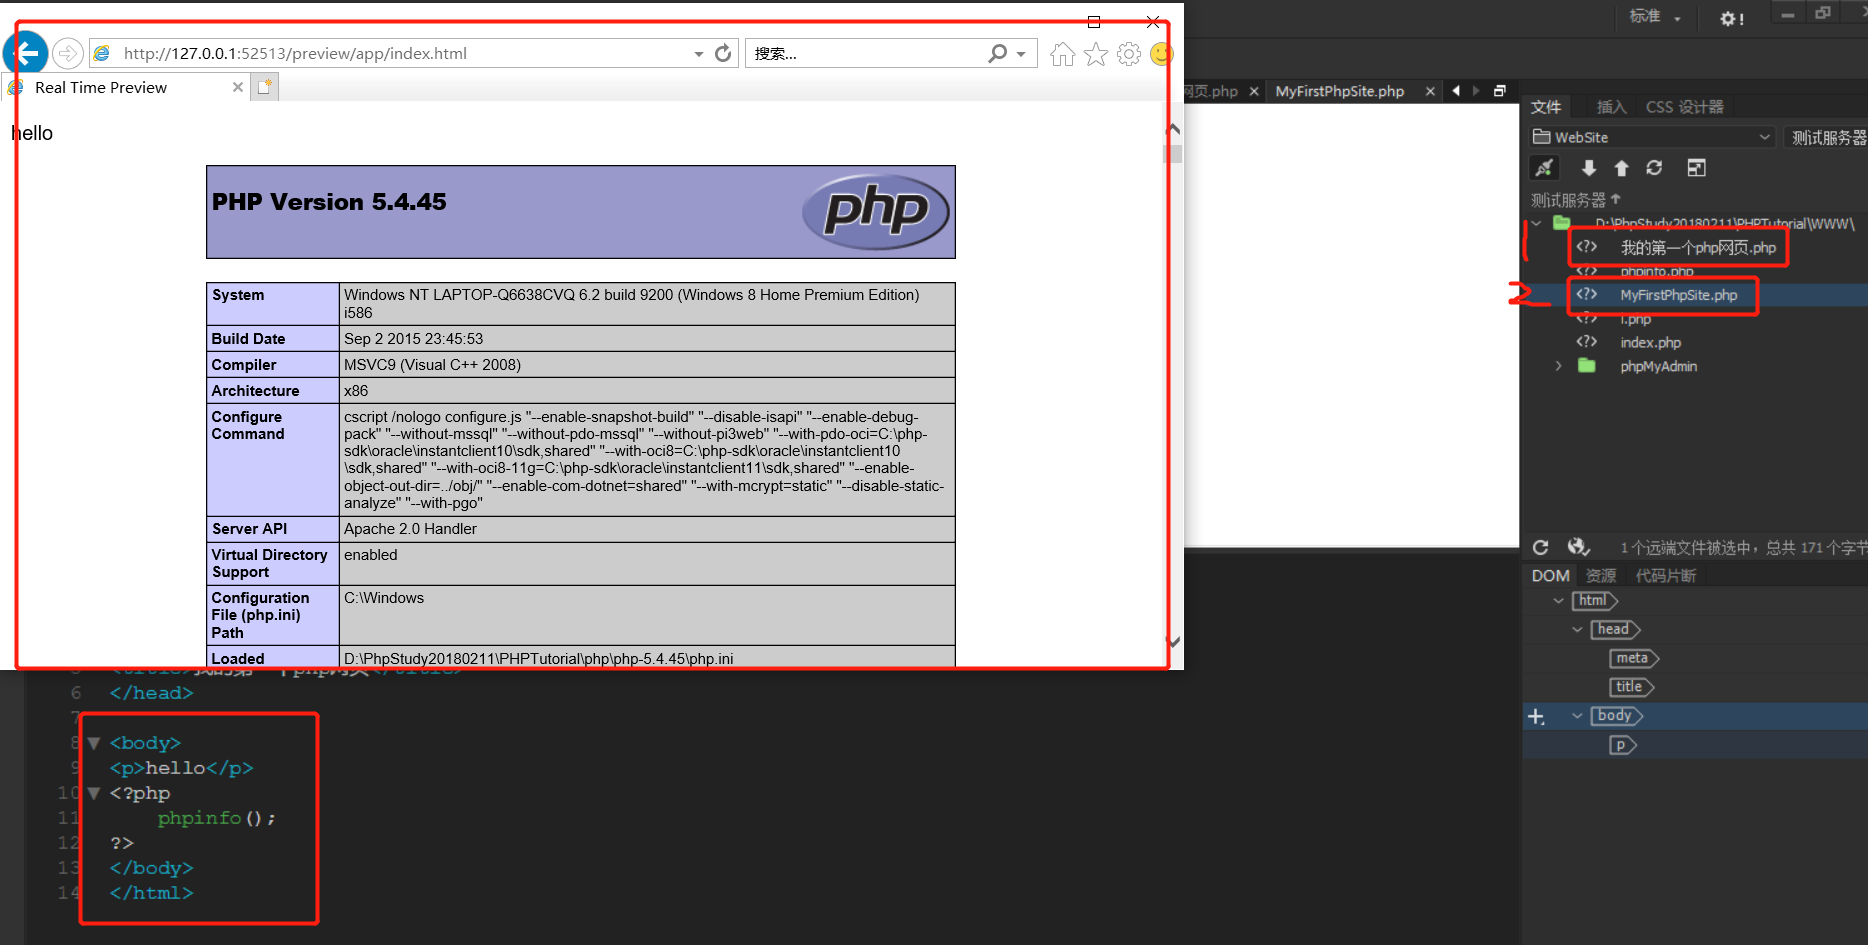Open browser tools gear icon
This screenshot has width=1868, height=945.
point(1129,54)
